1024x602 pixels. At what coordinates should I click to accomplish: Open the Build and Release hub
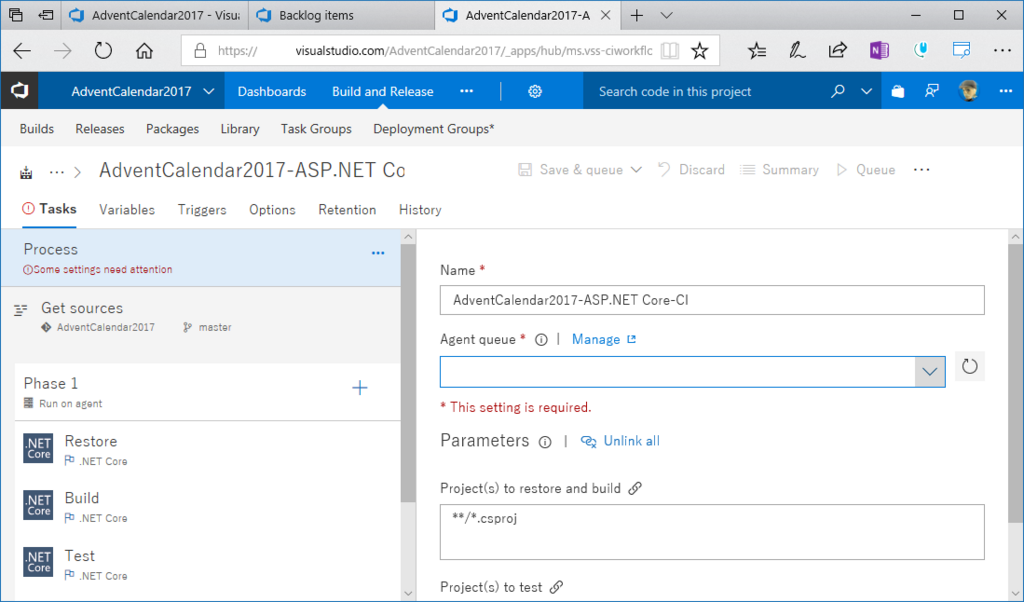click(383, 91)
